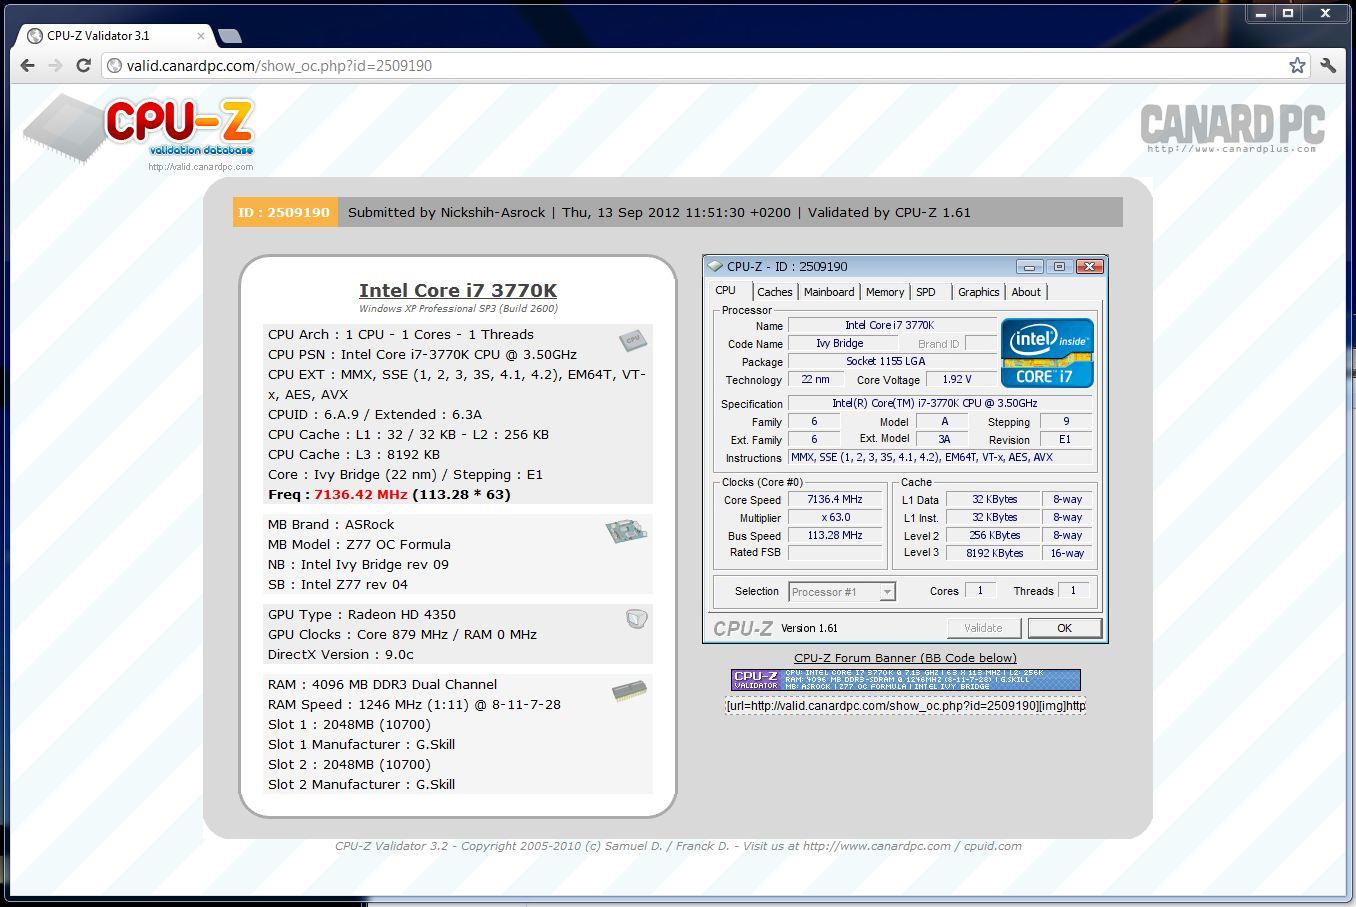Viewport: 1356px width, 907px height.
Task: Reload the page with refresh icon
Action: tap(84, 65)
